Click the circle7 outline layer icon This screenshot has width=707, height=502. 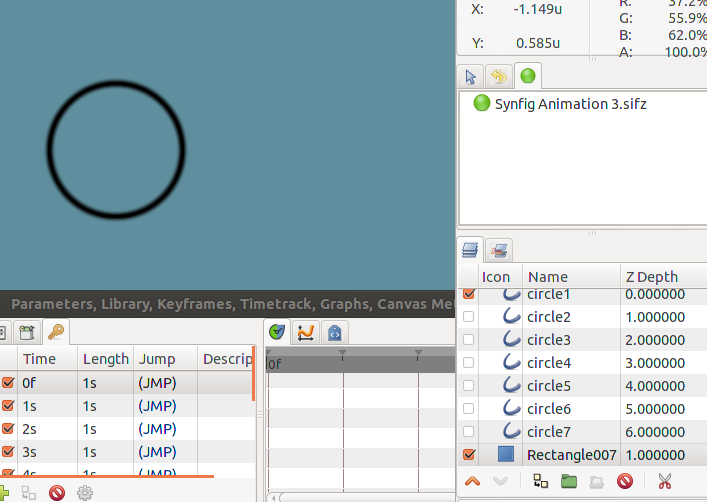point(511,431)
